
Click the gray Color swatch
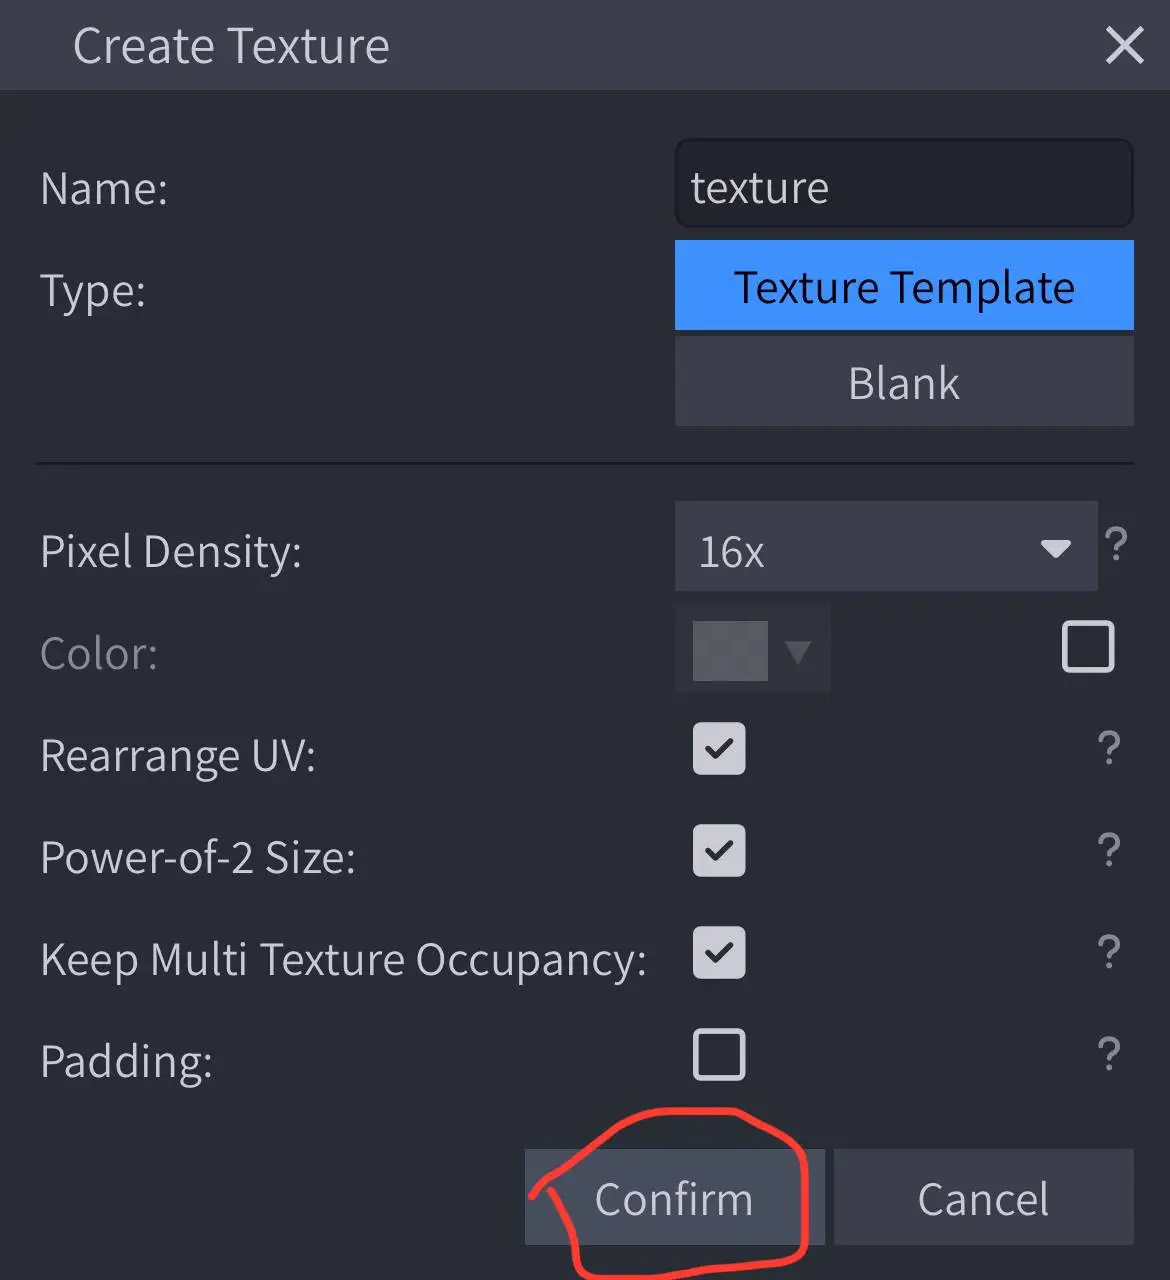point(730,651)
